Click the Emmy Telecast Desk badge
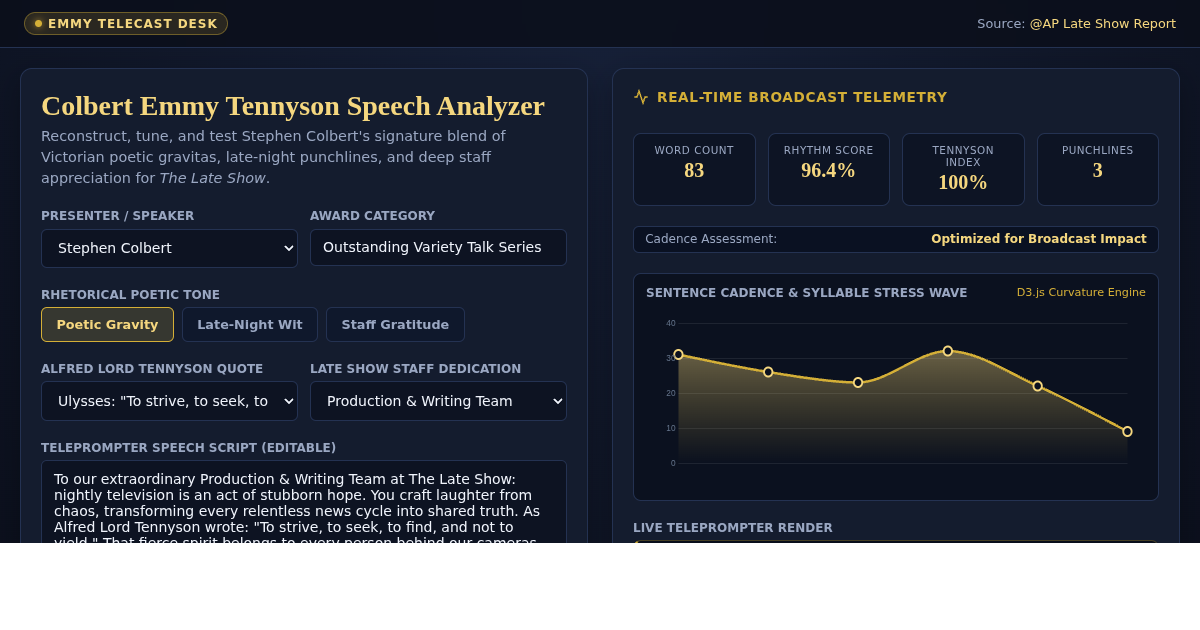 click(x=126, y=24)
